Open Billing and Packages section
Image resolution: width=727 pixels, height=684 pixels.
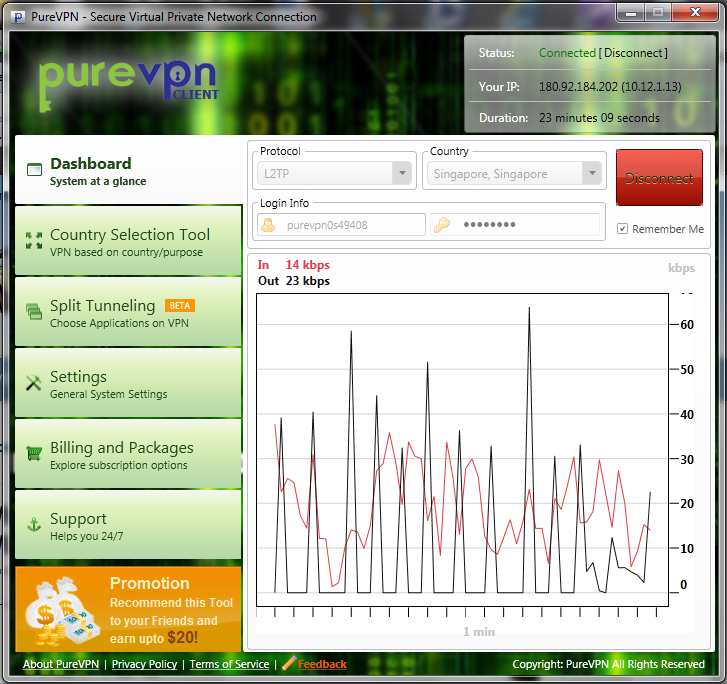[128, 454]
